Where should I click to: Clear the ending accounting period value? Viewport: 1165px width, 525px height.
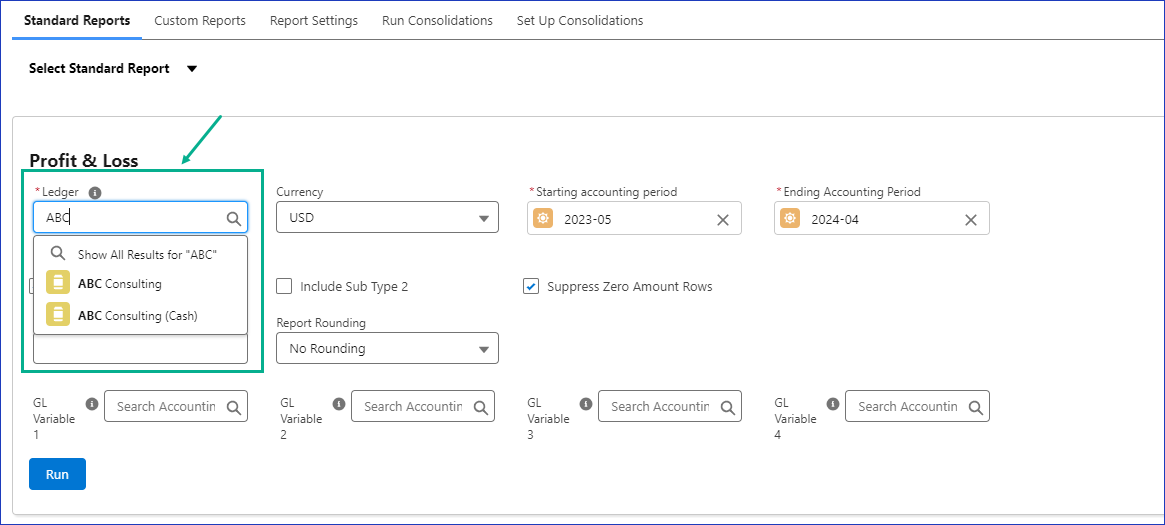click(970, 220)
